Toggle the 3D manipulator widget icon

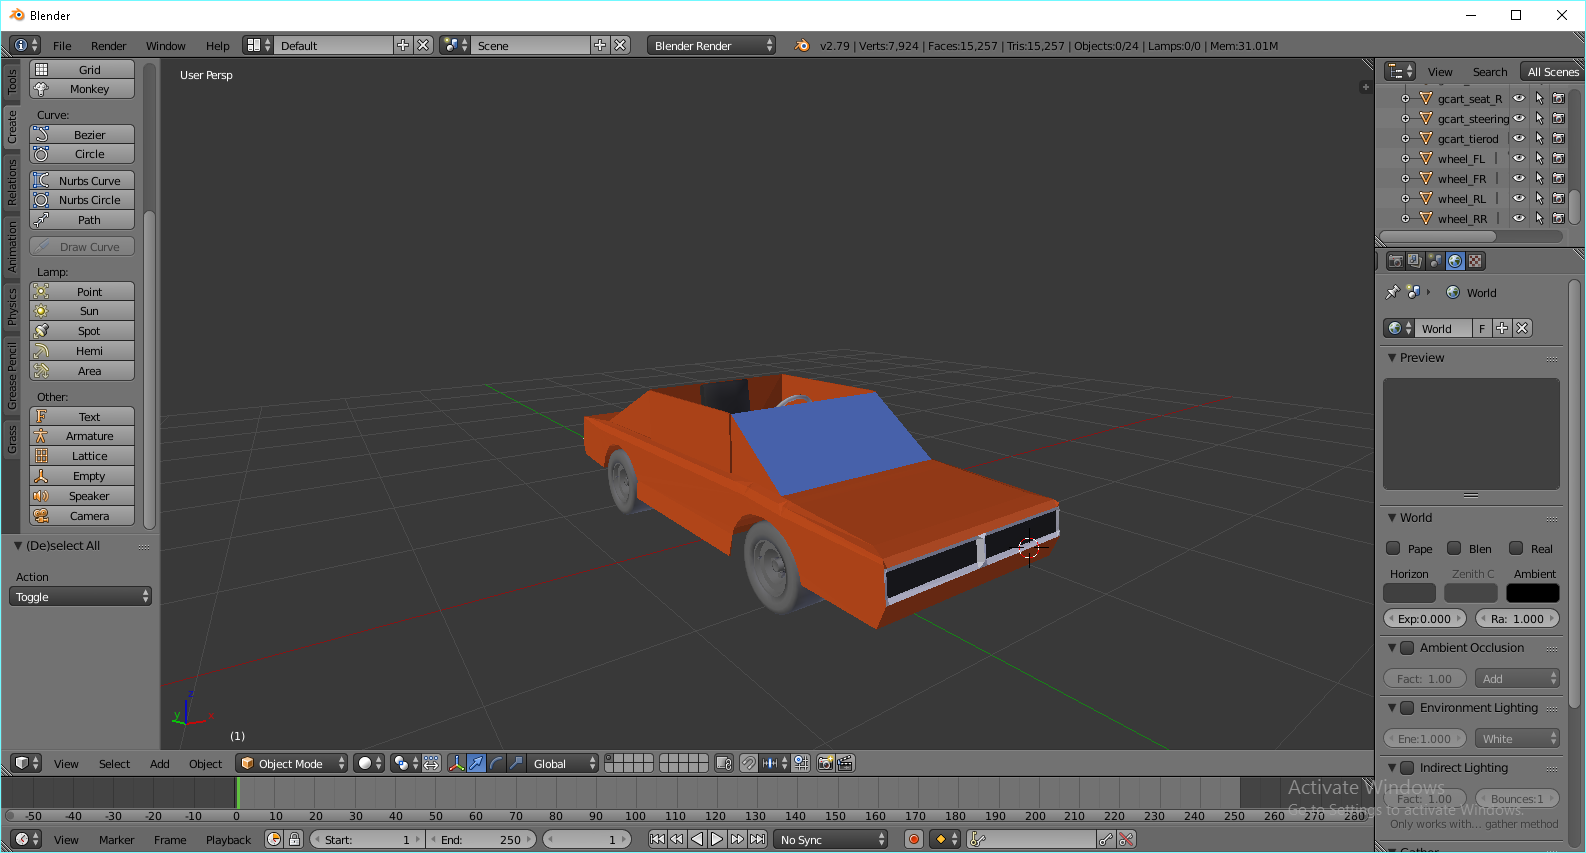click(x=457, y=763)
